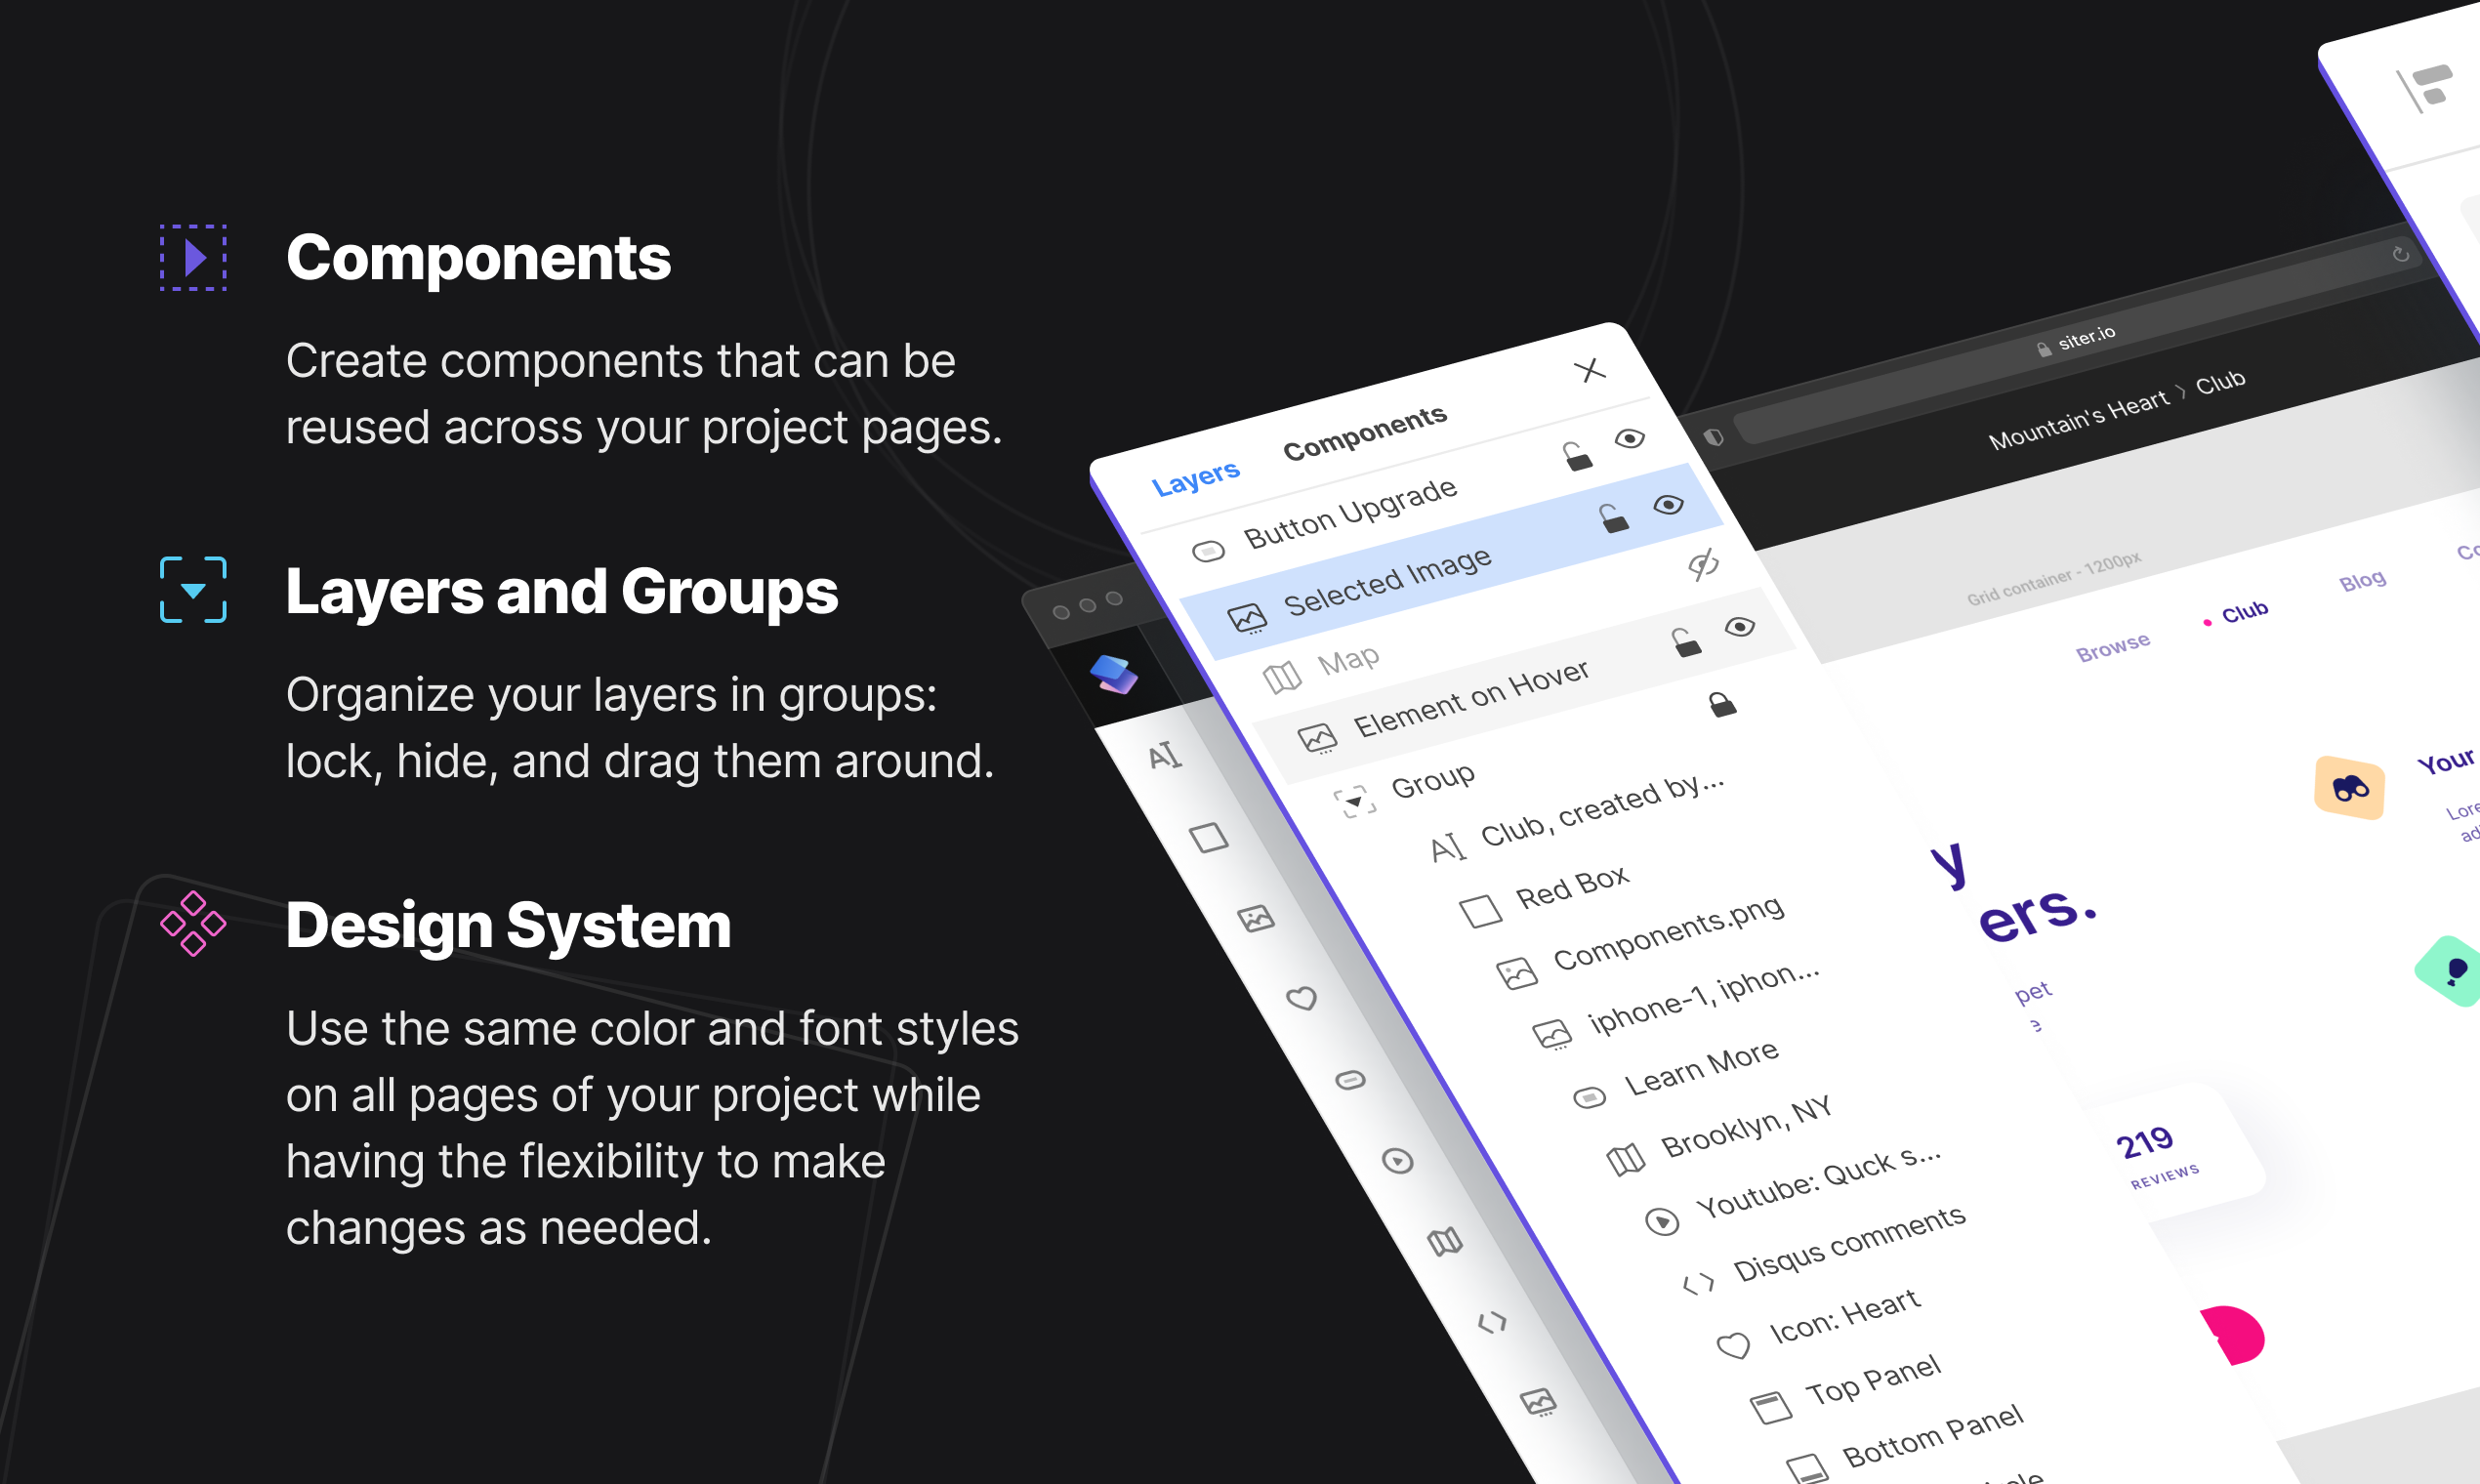Hide the Button Upgrade layer
The width and height of the screenshot is (2480, 1484).
[1629, 439]
